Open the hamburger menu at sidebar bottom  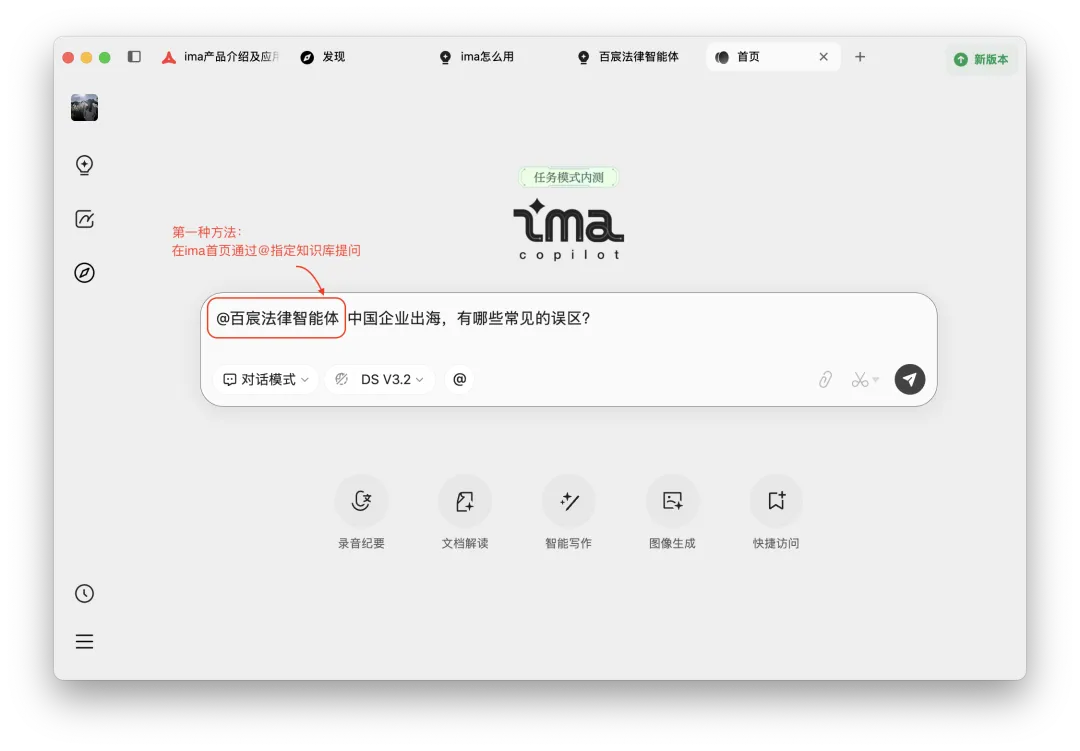click(84, 641)
